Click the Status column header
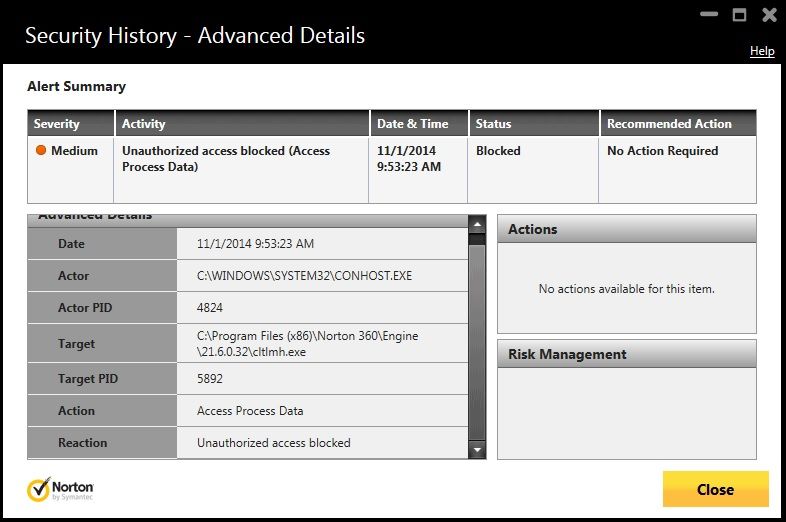This screenshot has width=786, height=522. point(493,124)
